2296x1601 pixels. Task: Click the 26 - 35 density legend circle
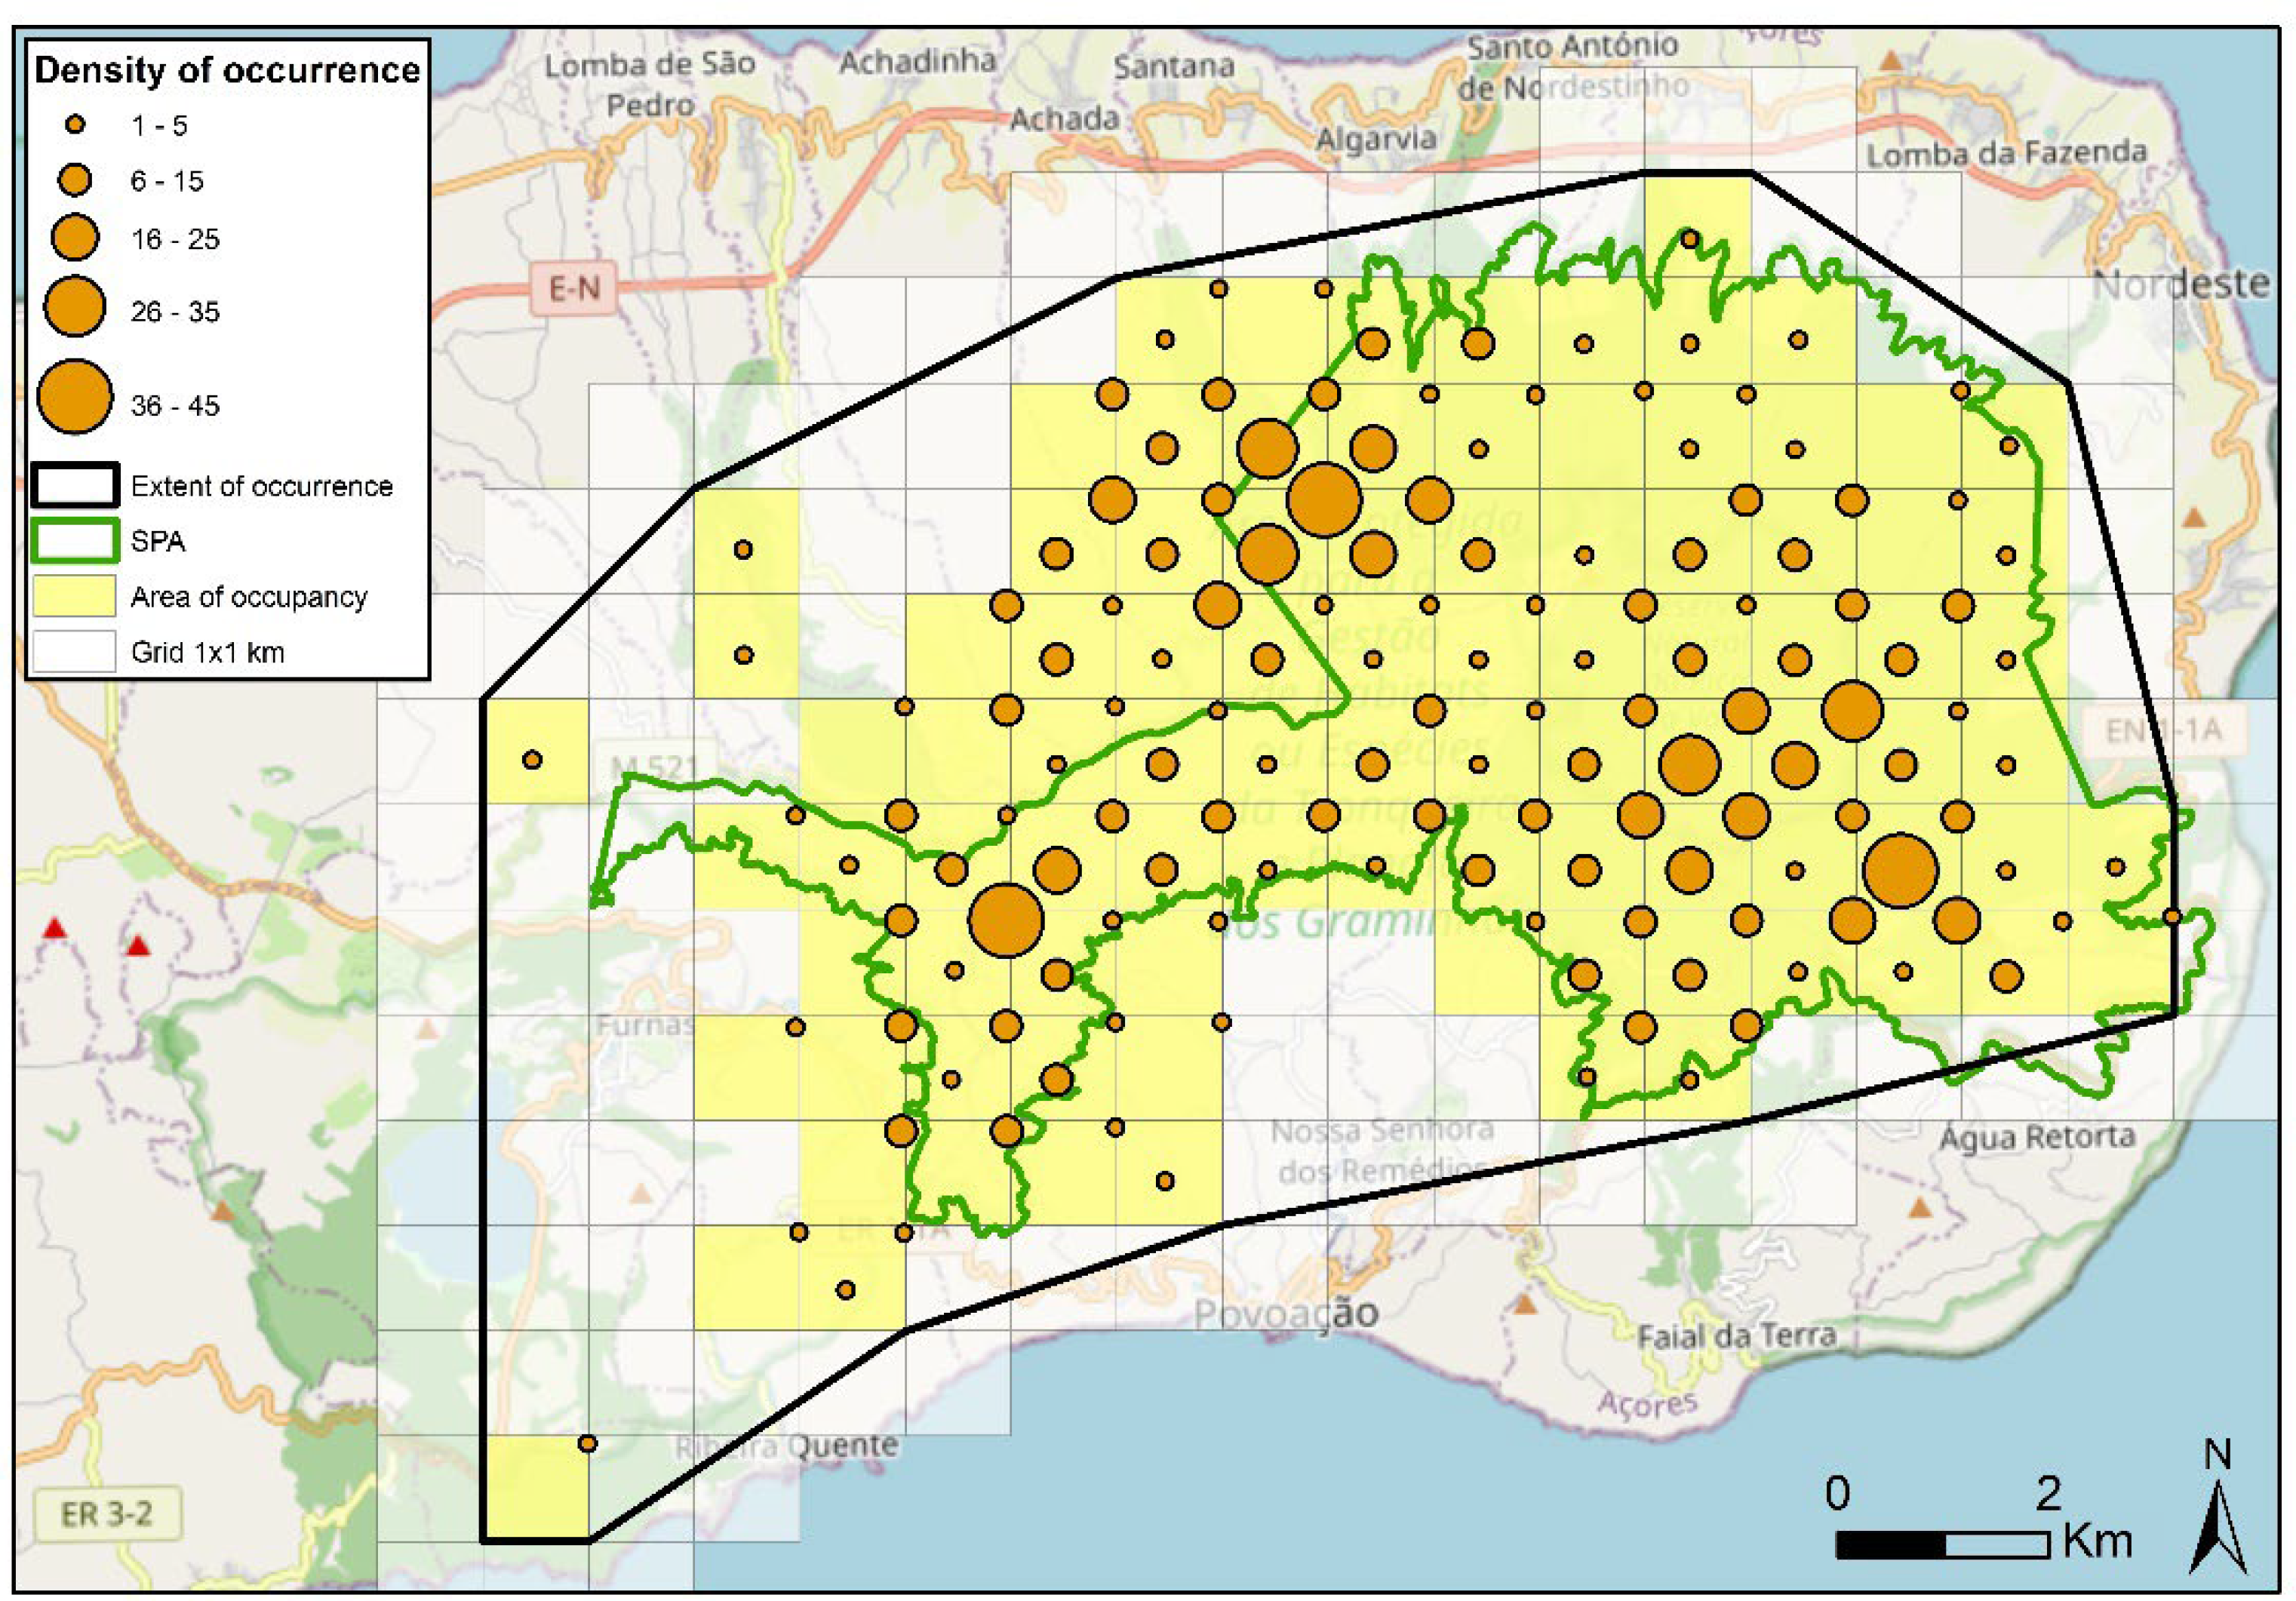pos(75,307)
